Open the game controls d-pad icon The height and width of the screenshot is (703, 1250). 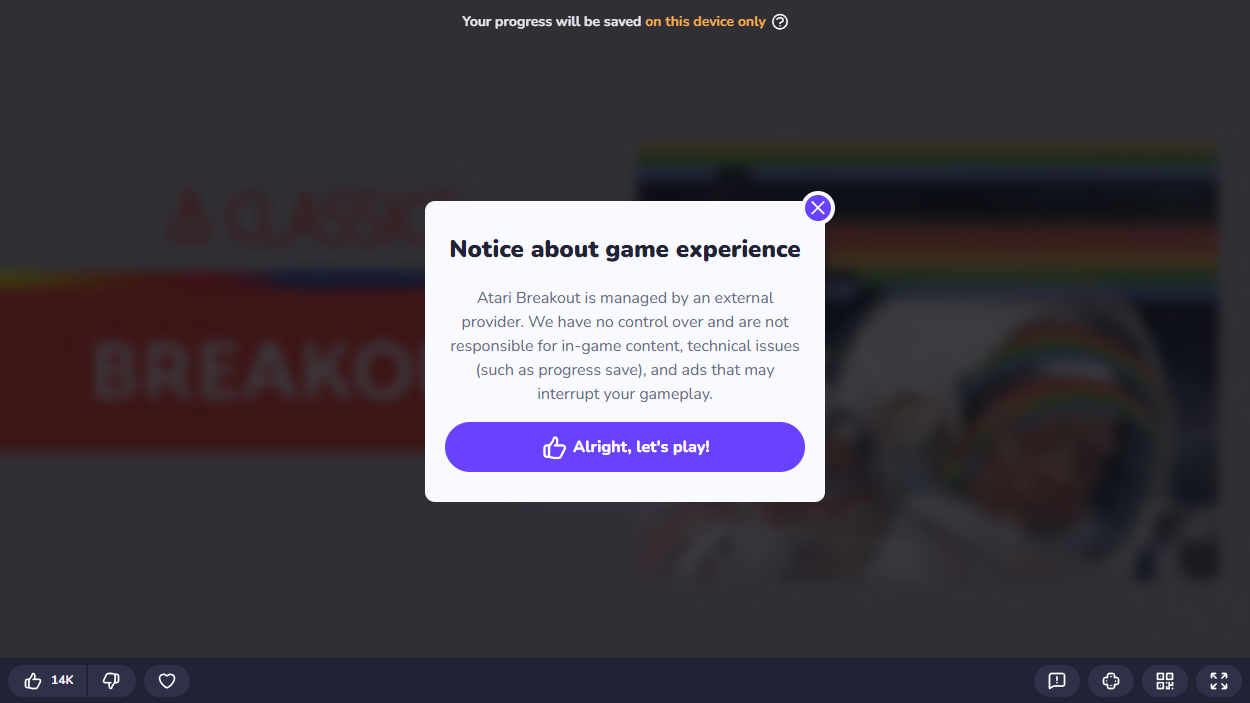coord(1111,681)
